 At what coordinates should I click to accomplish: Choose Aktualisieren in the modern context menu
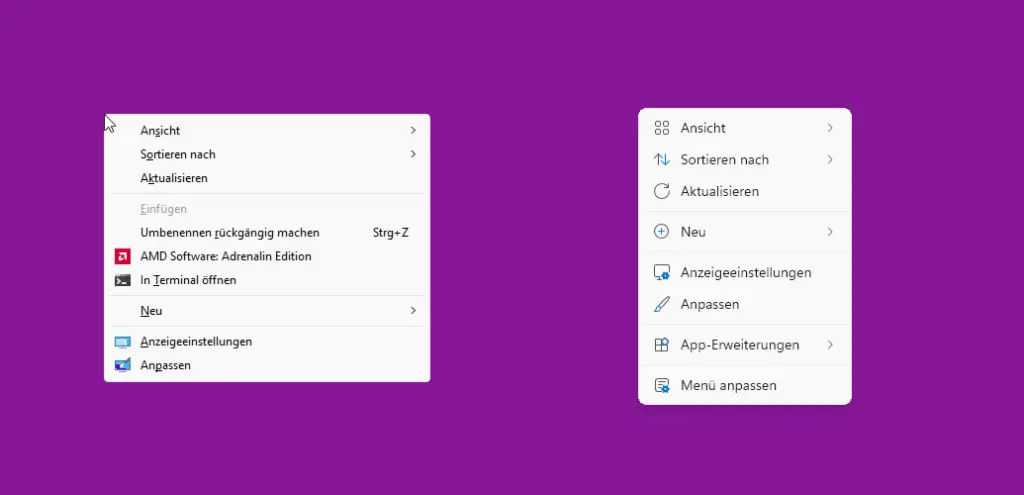[x=744, y=191]
